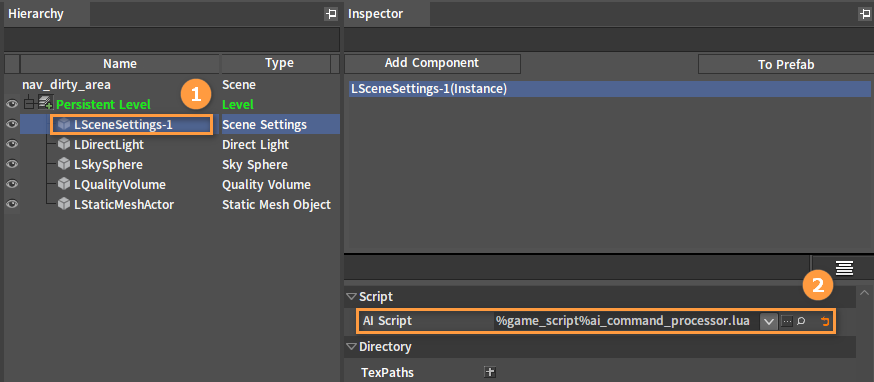Toggle LDirectLight eye icon
The height and width of the screenshot is (382, 874).
(x=12, y=144)
